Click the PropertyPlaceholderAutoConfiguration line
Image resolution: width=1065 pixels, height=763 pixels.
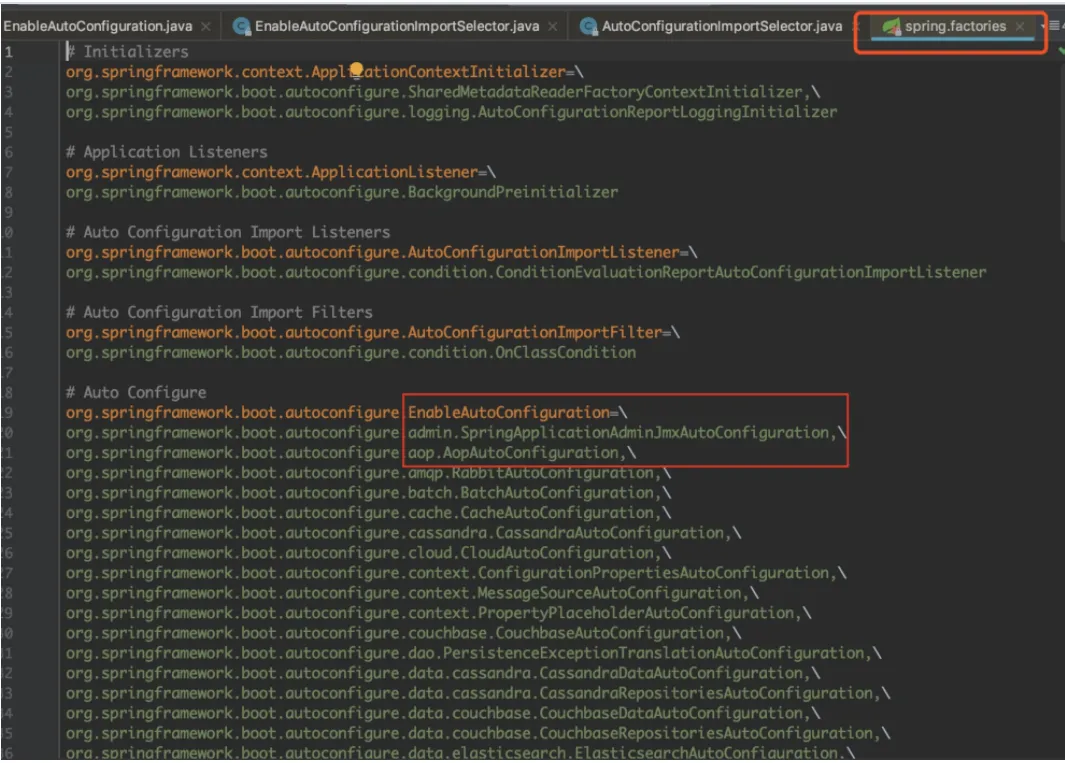(438, 613)
